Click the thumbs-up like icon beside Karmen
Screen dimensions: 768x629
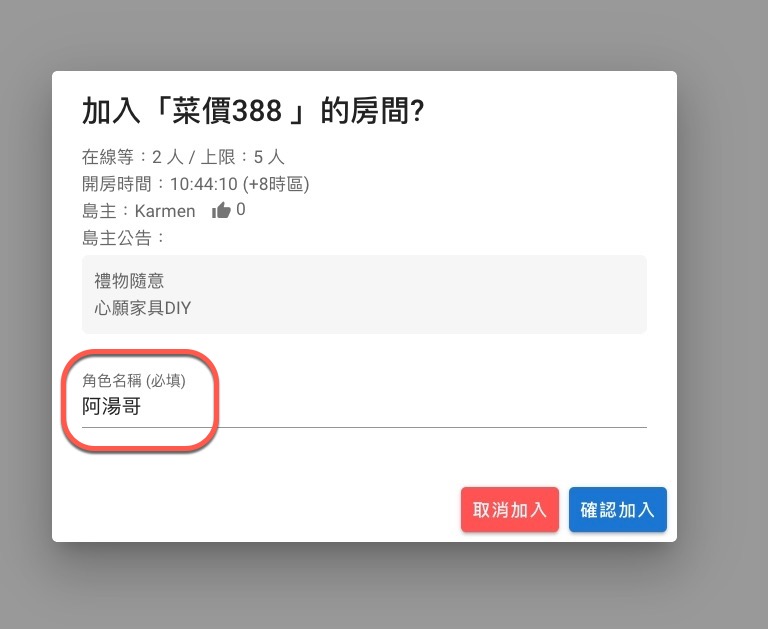point(221,210)
